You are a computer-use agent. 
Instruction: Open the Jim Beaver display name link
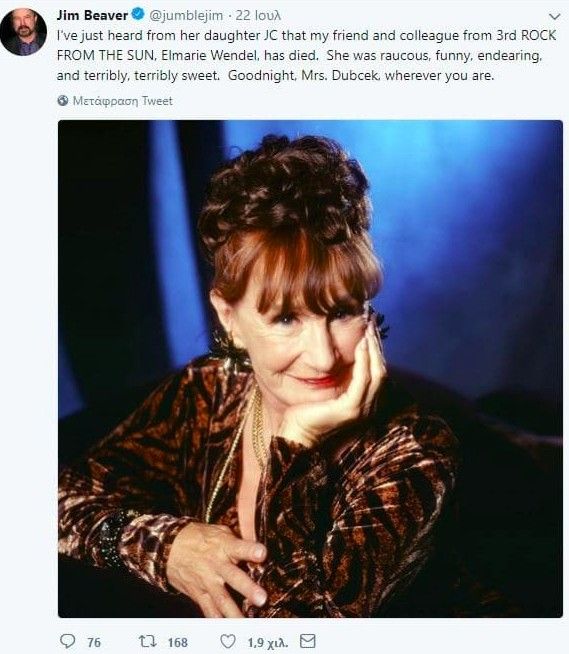92,15
